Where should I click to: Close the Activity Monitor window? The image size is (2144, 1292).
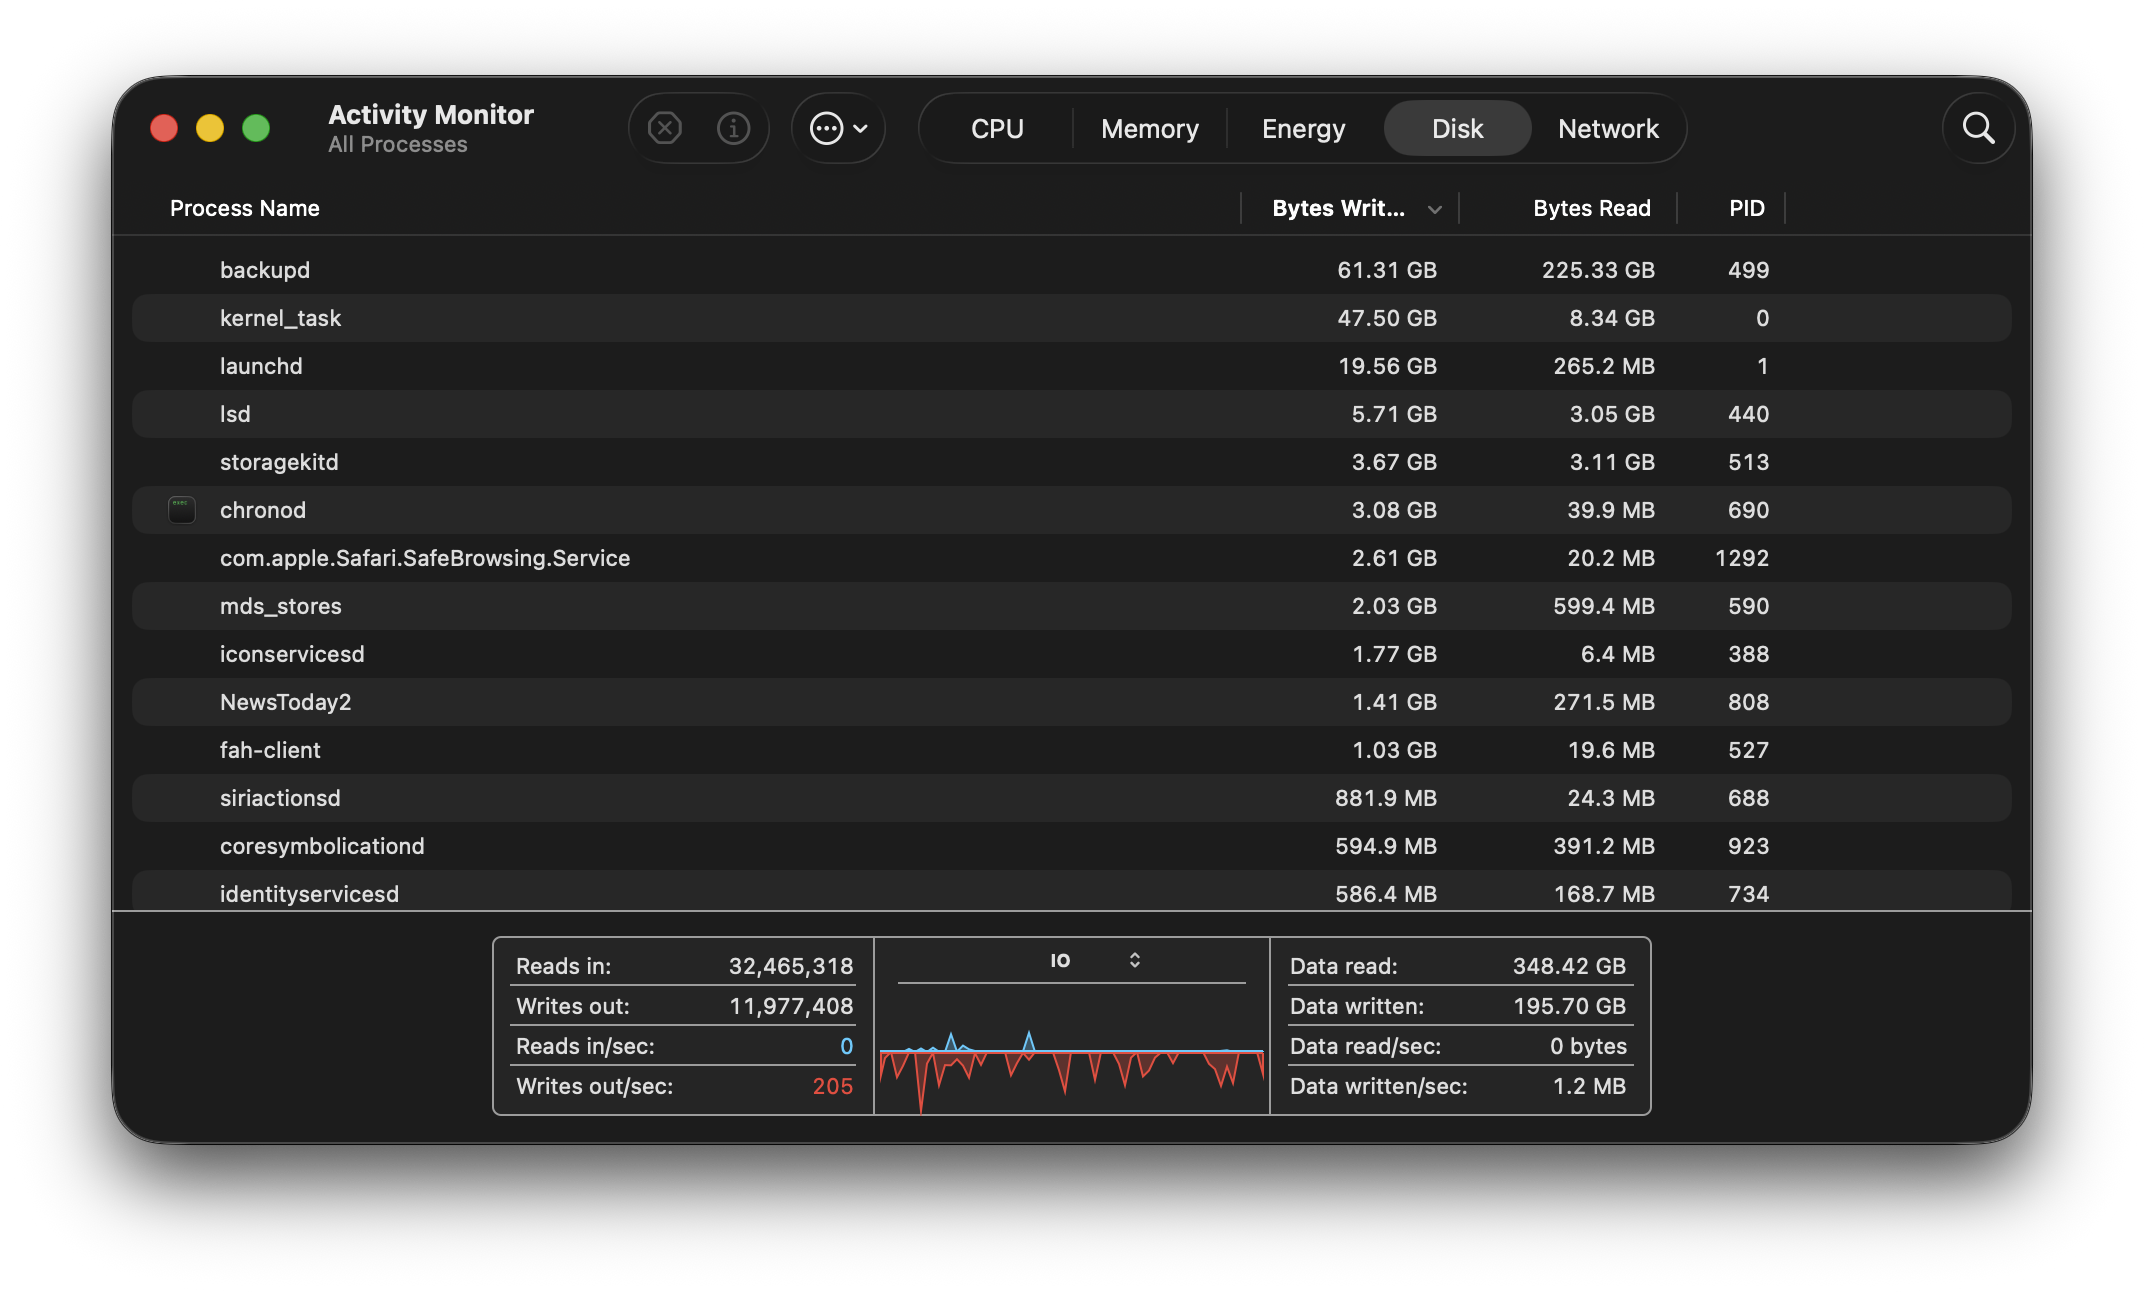click(164, 128)
